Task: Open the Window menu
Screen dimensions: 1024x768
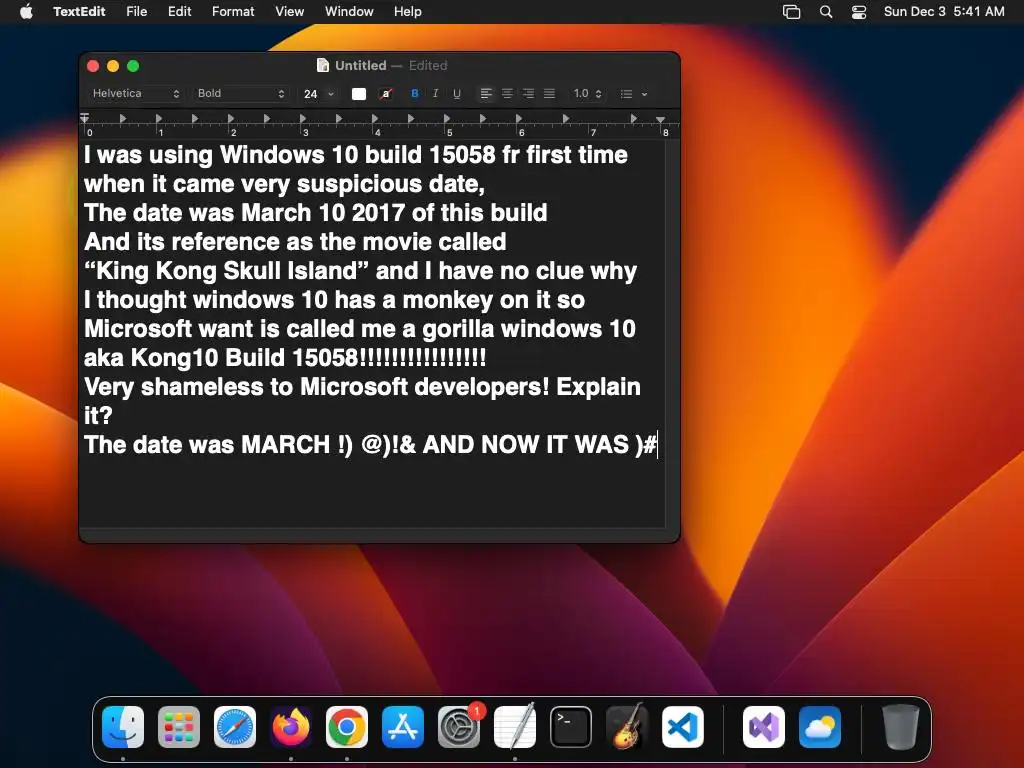Action: (x=349, y=12)
